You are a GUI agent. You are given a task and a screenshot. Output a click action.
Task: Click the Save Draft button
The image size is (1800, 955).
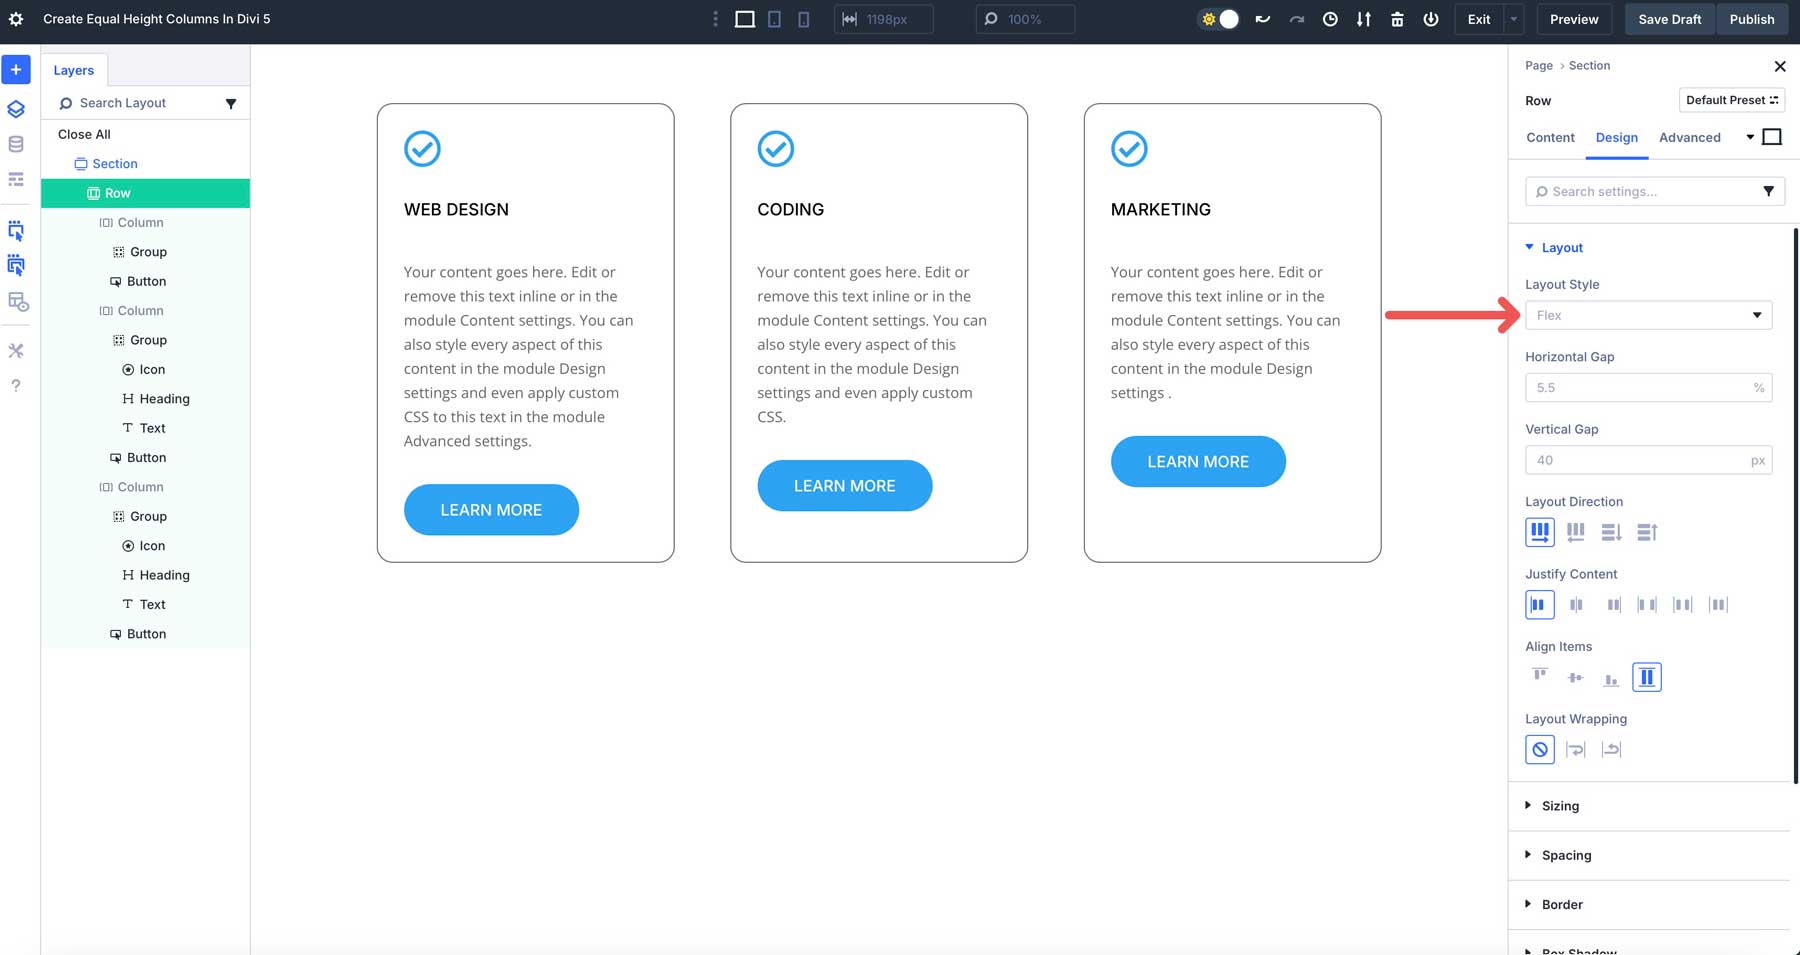pyautogui.click(x=1670, y=19)
